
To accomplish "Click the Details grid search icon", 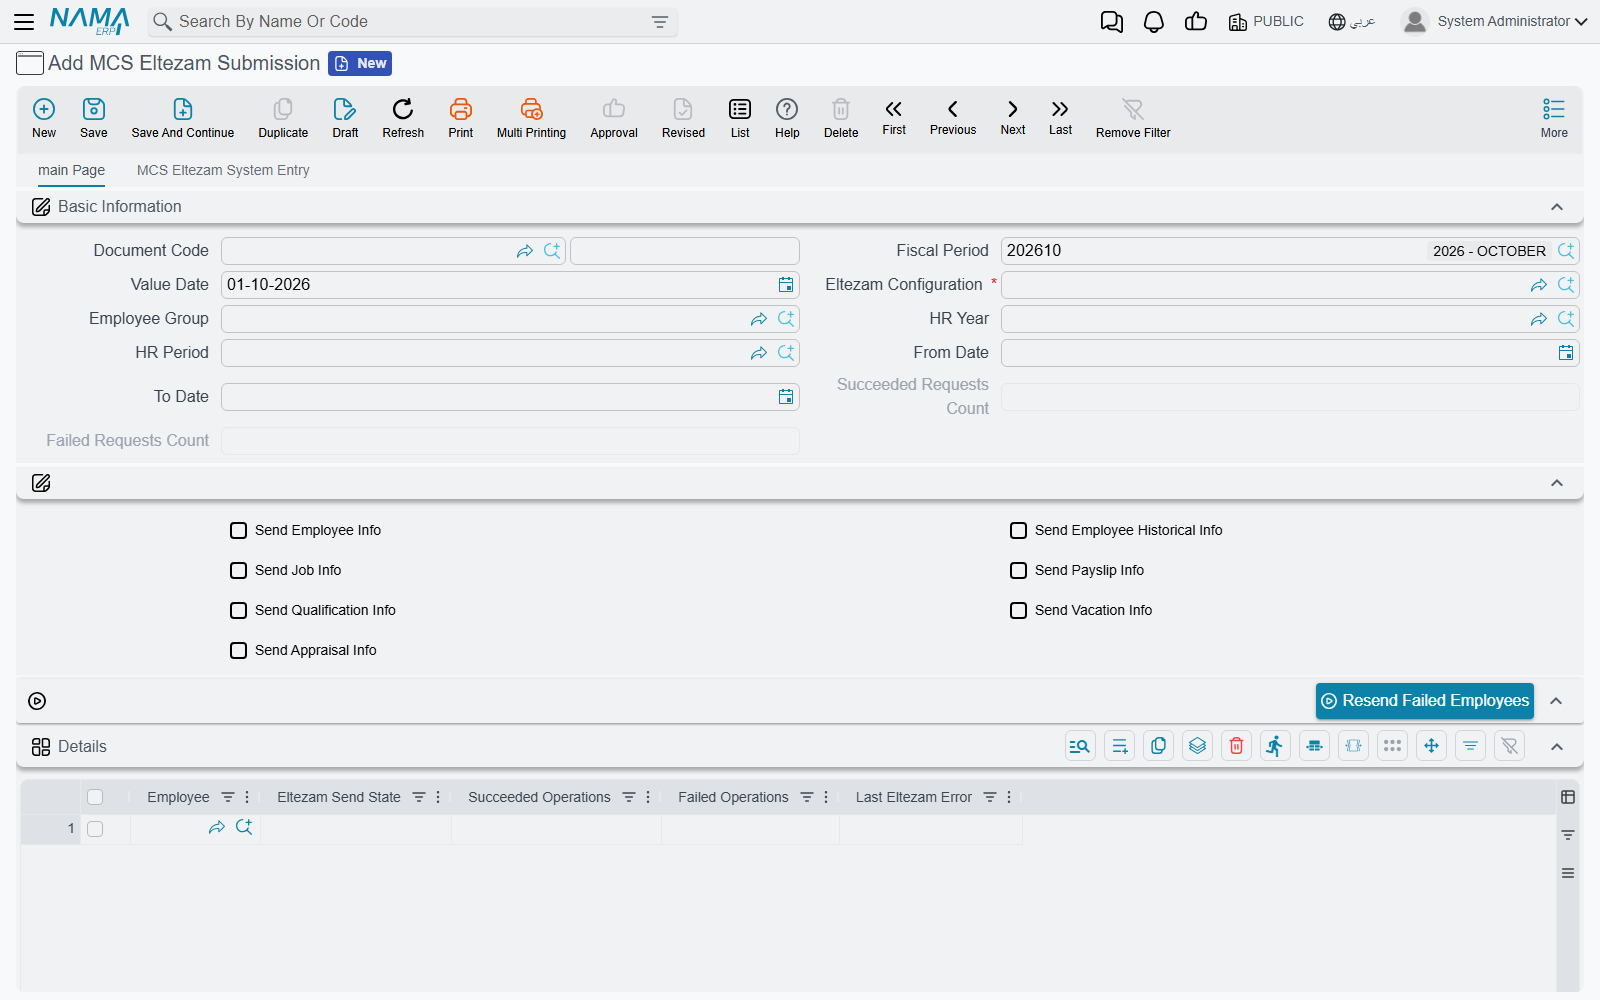I will click(1080, 746).
